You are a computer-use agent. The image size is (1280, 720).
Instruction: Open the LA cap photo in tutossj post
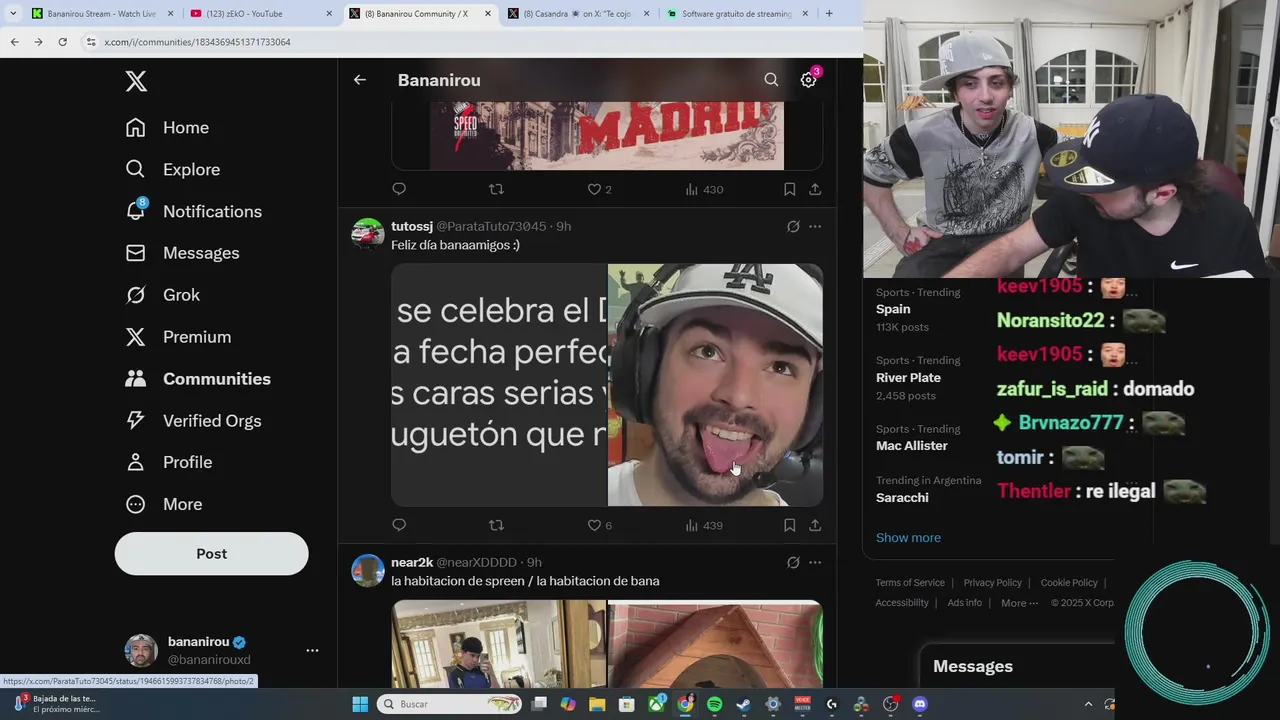click(715, 385)
